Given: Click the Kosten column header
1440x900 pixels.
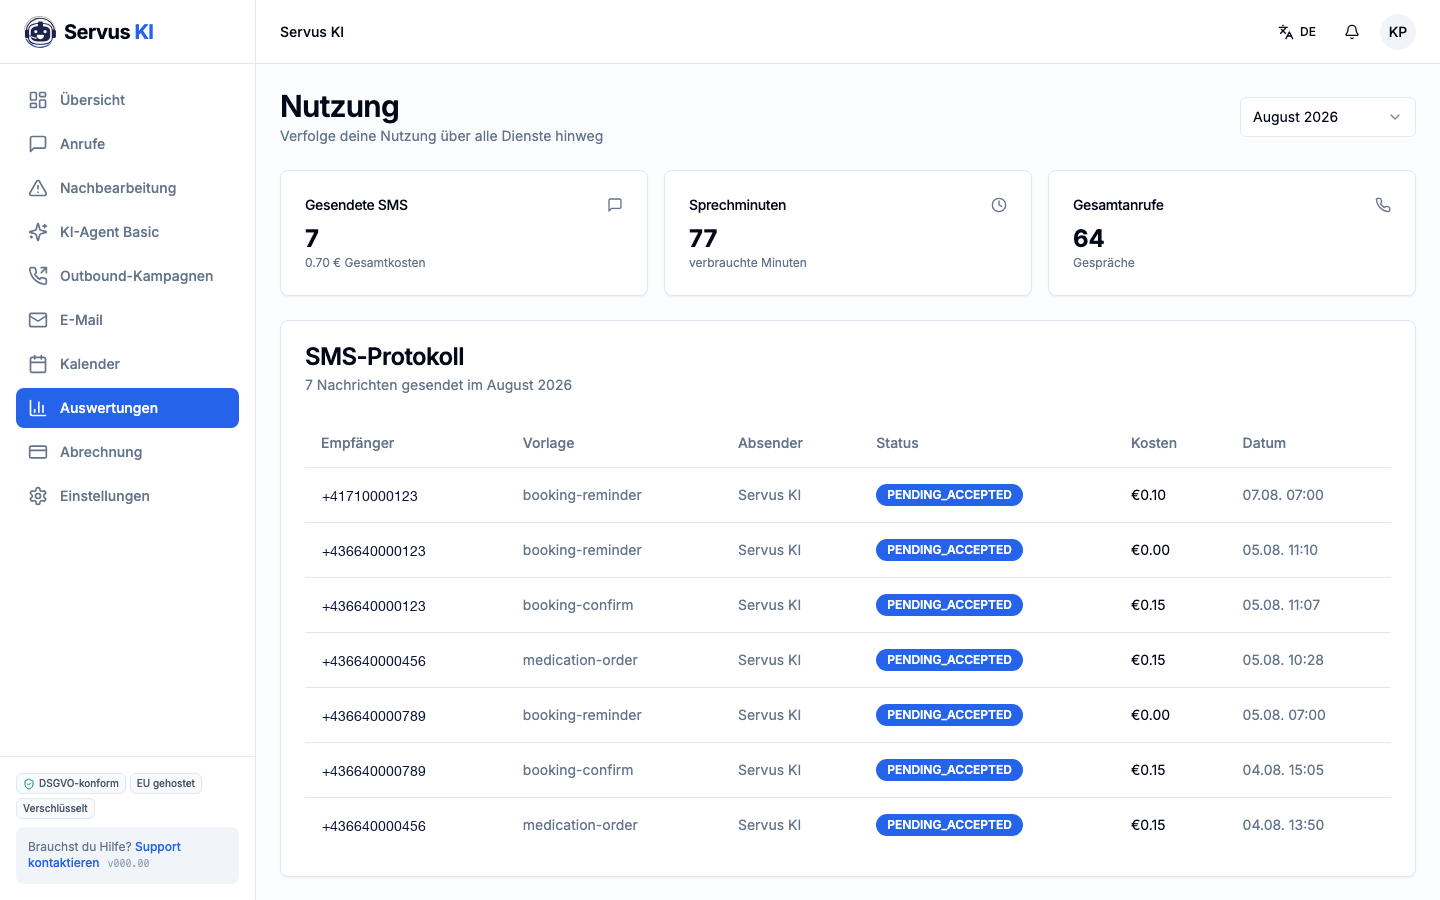Looking at the screenshot, I should click(x=1153, y=443).
